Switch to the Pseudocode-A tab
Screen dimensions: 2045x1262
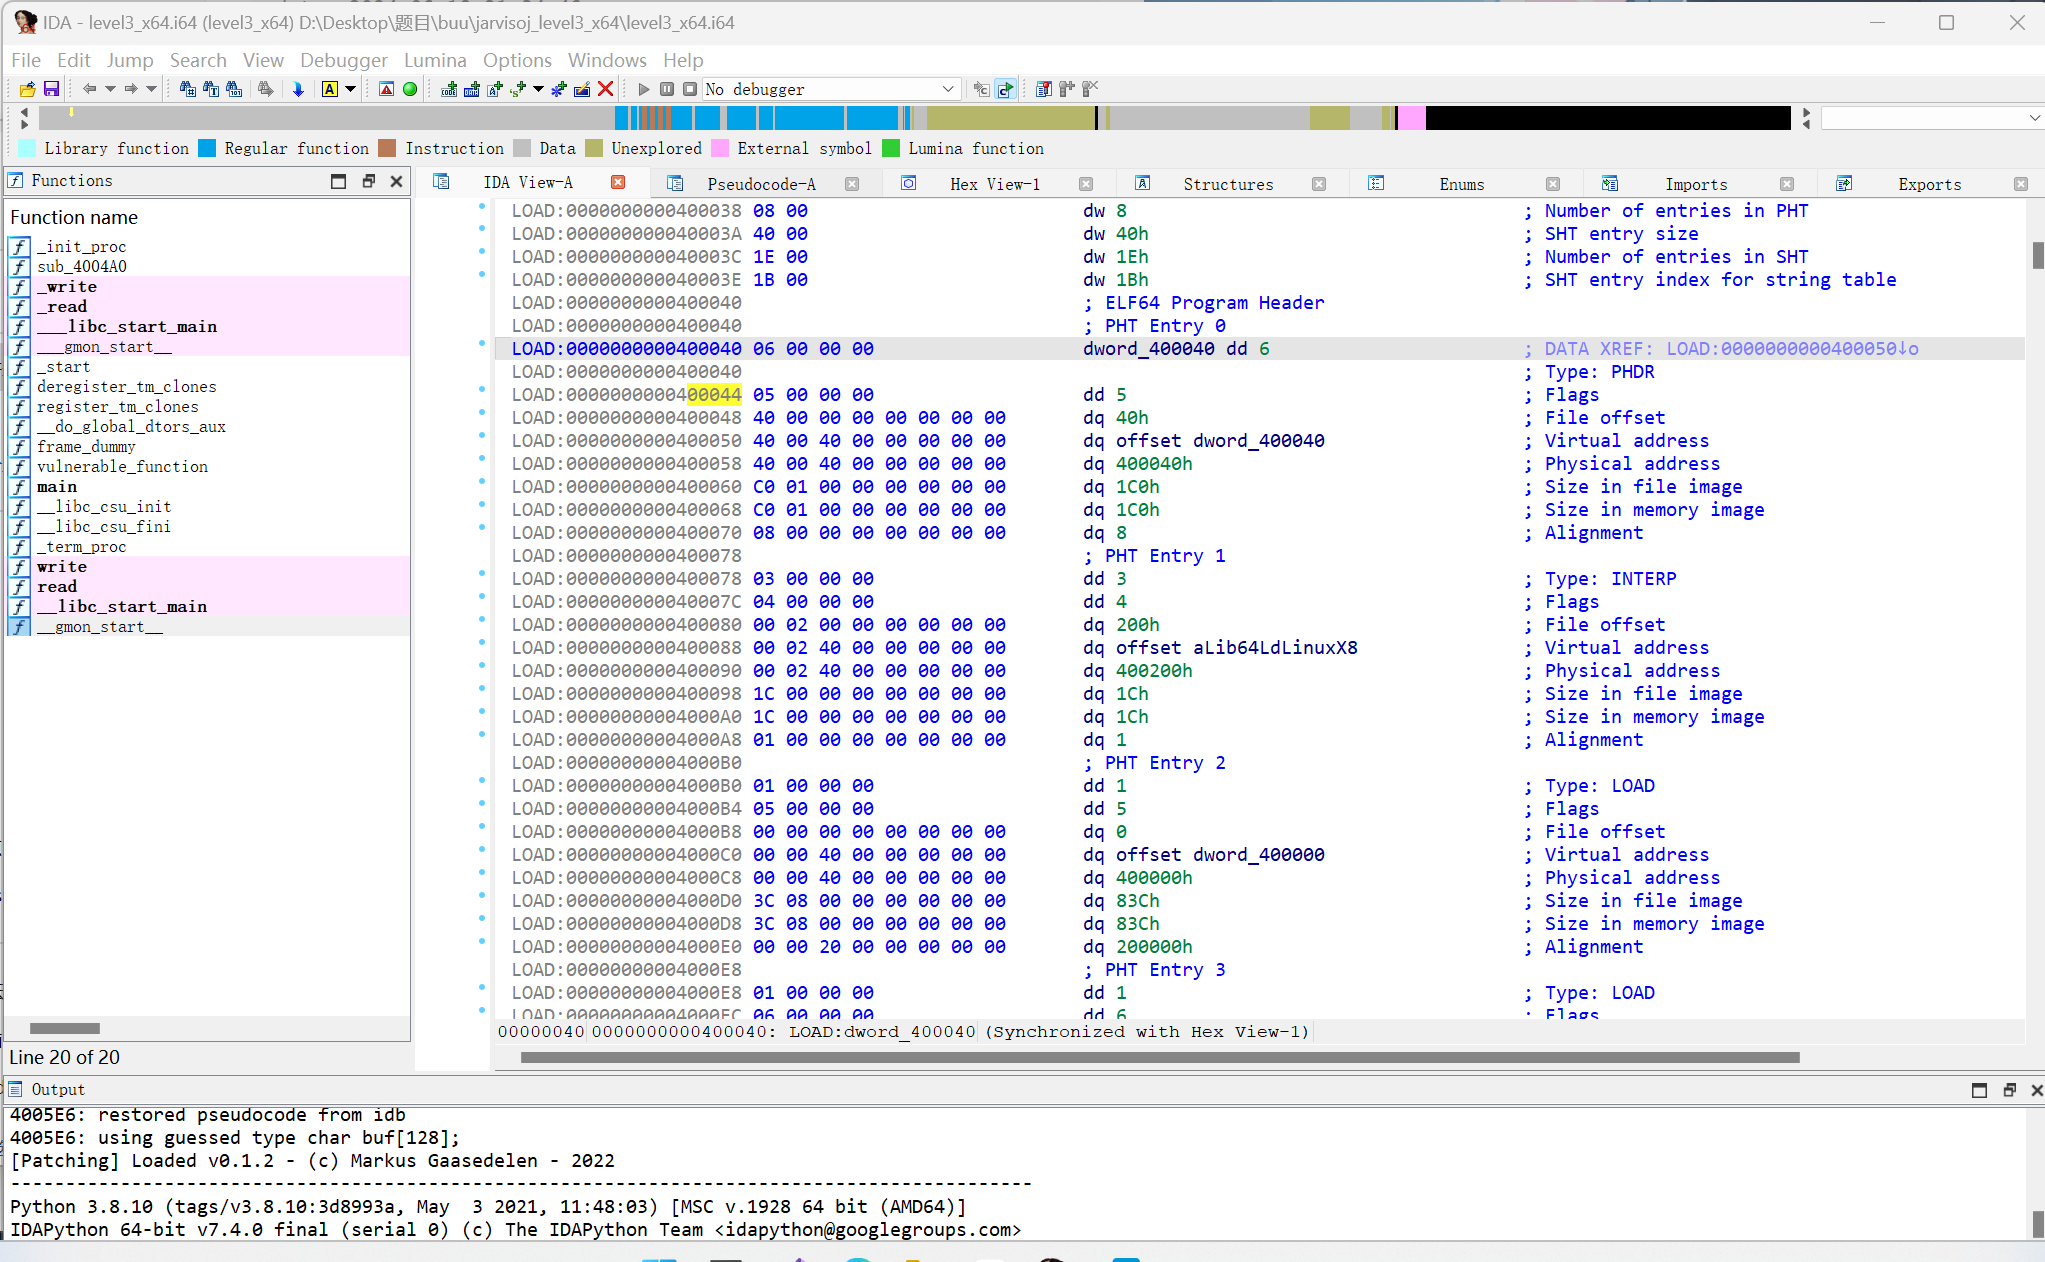pos(761,184)
